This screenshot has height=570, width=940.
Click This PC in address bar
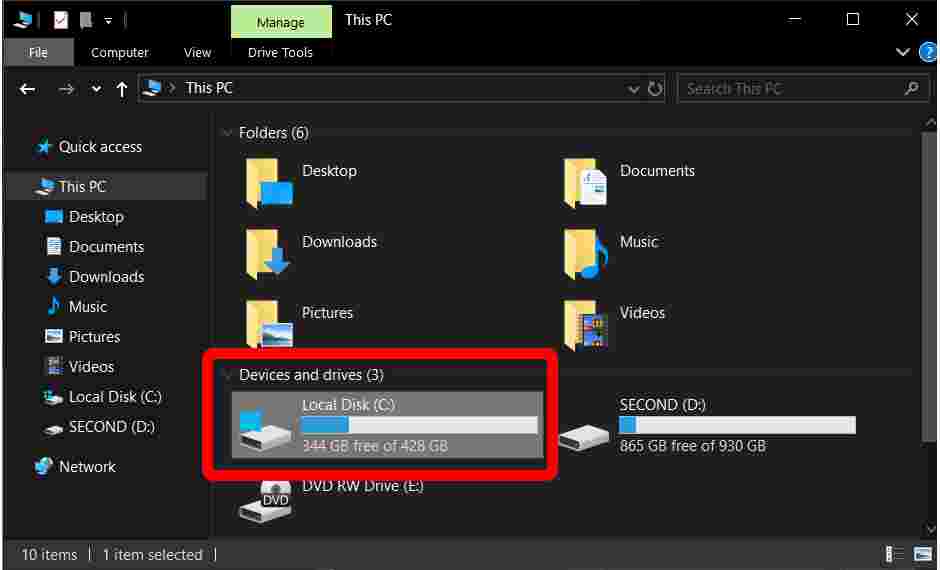coord(209,88)
